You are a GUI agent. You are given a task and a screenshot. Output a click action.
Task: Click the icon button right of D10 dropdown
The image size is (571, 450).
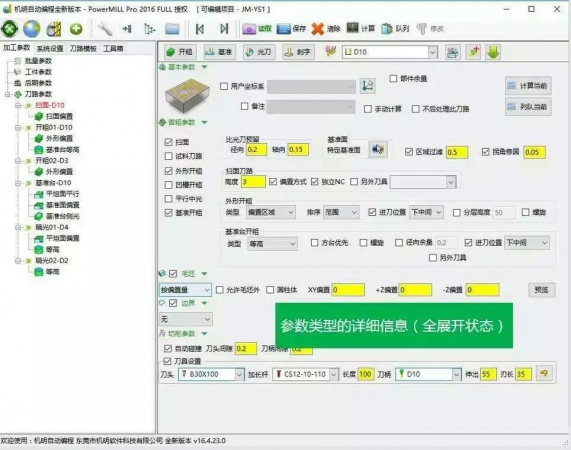tap(453, 52)
